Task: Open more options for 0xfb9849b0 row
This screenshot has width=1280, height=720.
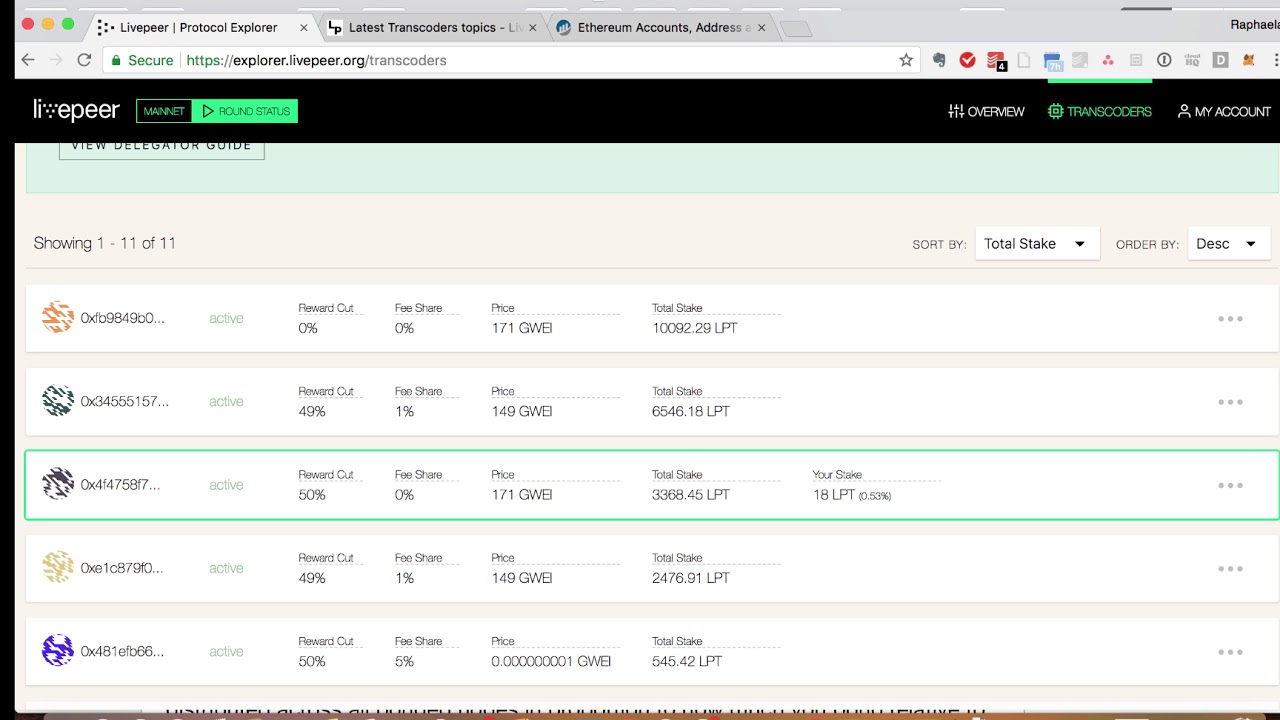Action: click(1230, 318)
